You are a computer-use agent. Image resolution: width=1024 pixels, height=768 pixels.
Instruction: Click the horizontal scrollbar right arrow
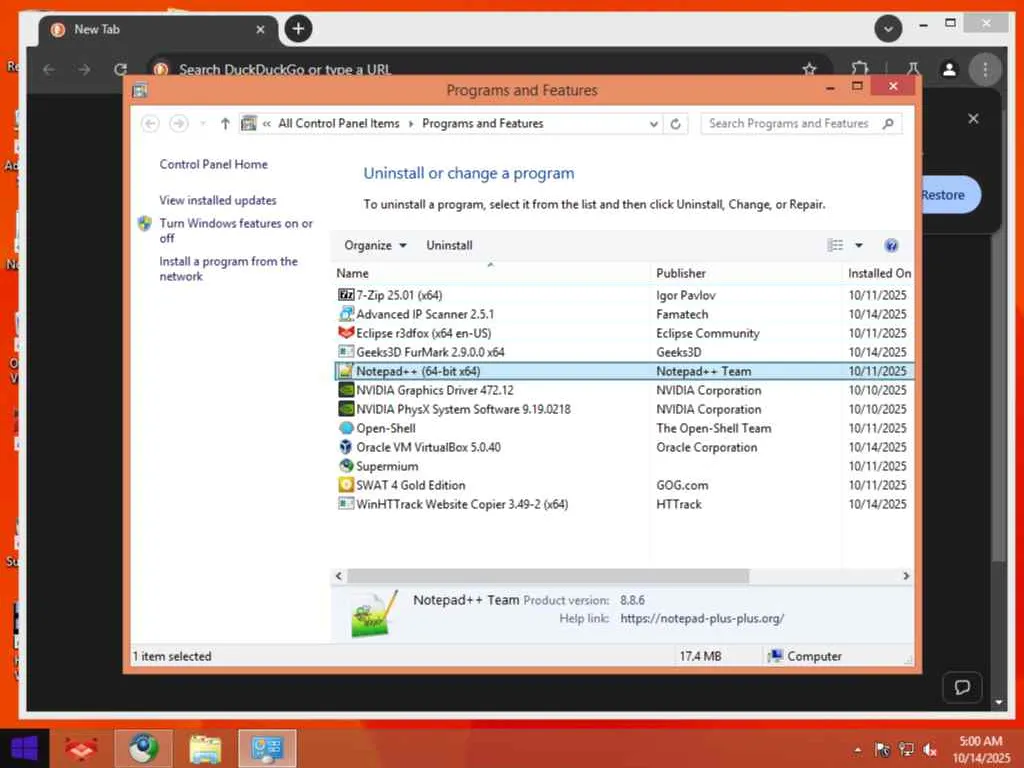coord(906,576)
